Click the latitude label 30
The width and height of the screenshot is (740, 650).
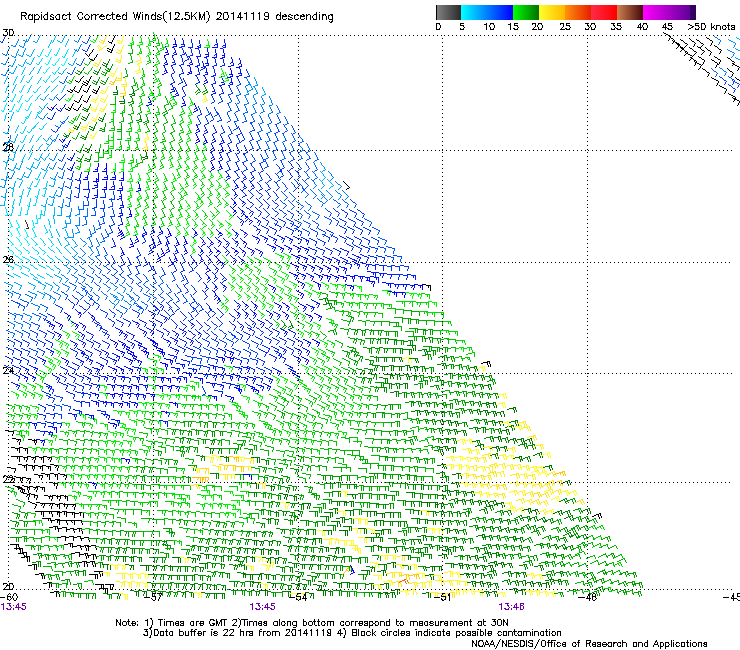(8, 33)
